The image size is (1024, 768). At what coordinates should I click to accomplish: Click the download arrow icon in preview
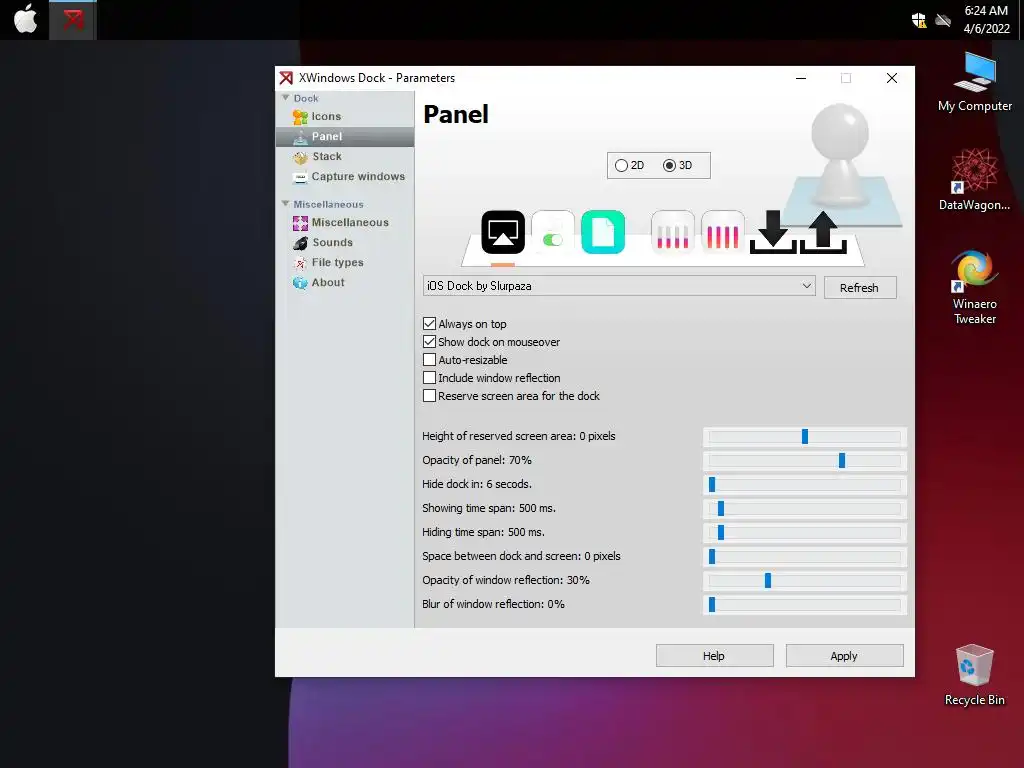773,232
